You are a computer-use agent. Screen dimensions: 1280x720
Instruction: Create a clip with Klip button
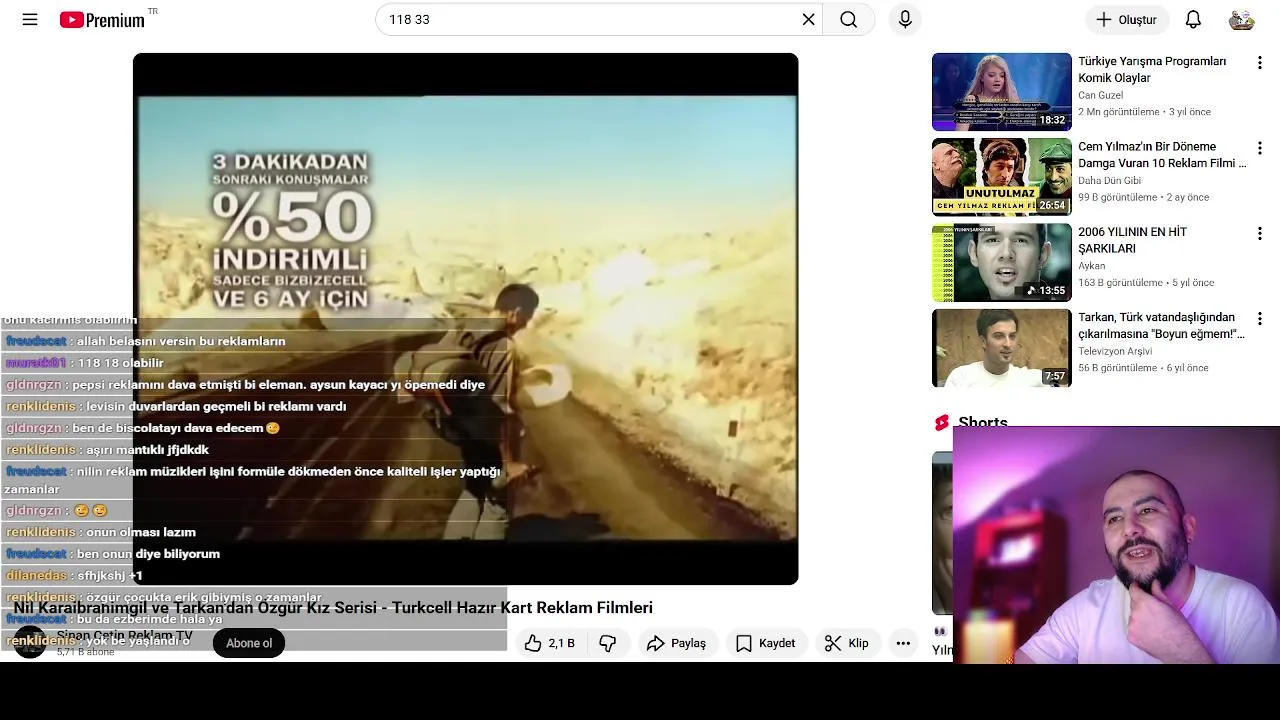(847, 643)
